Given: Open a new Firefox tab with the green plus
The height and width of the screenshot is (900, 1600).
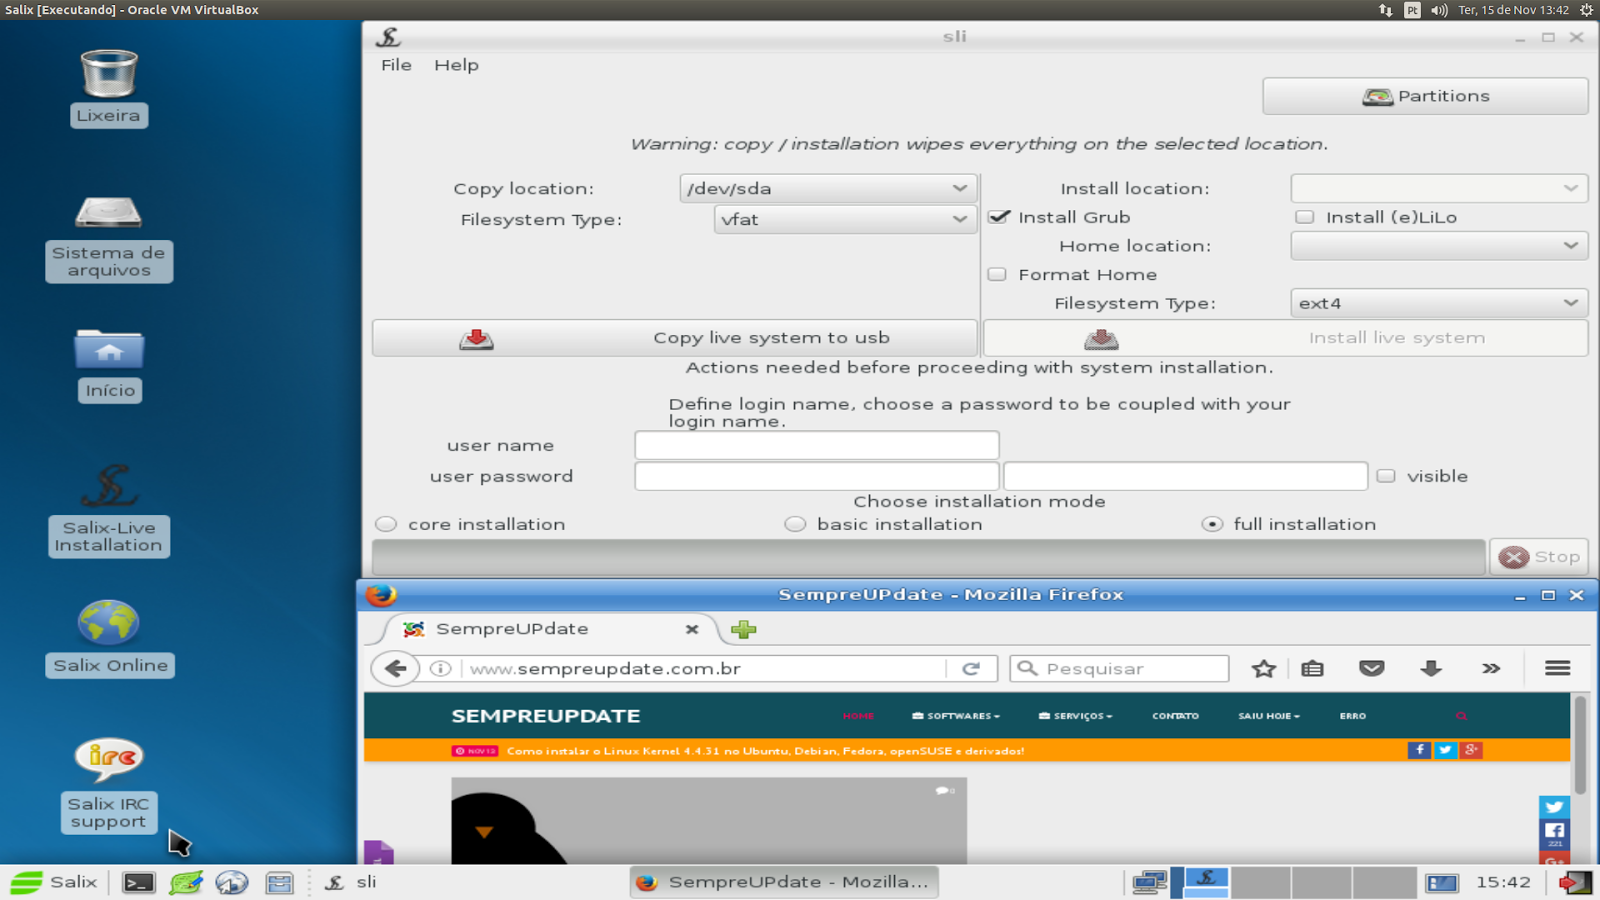Looking at the screenshot, I should 744,629.
